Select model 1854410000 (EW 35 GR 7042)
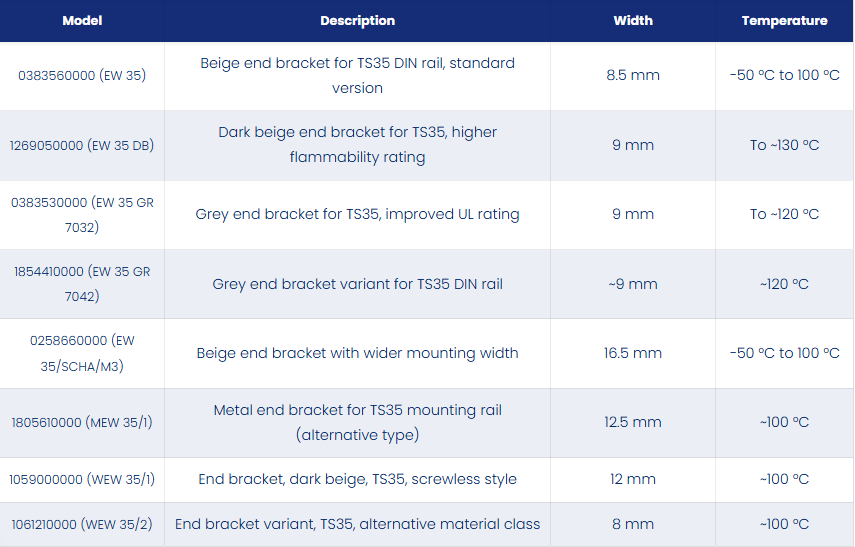The height and width of the screenshot is (547, 855). [82, 284]
